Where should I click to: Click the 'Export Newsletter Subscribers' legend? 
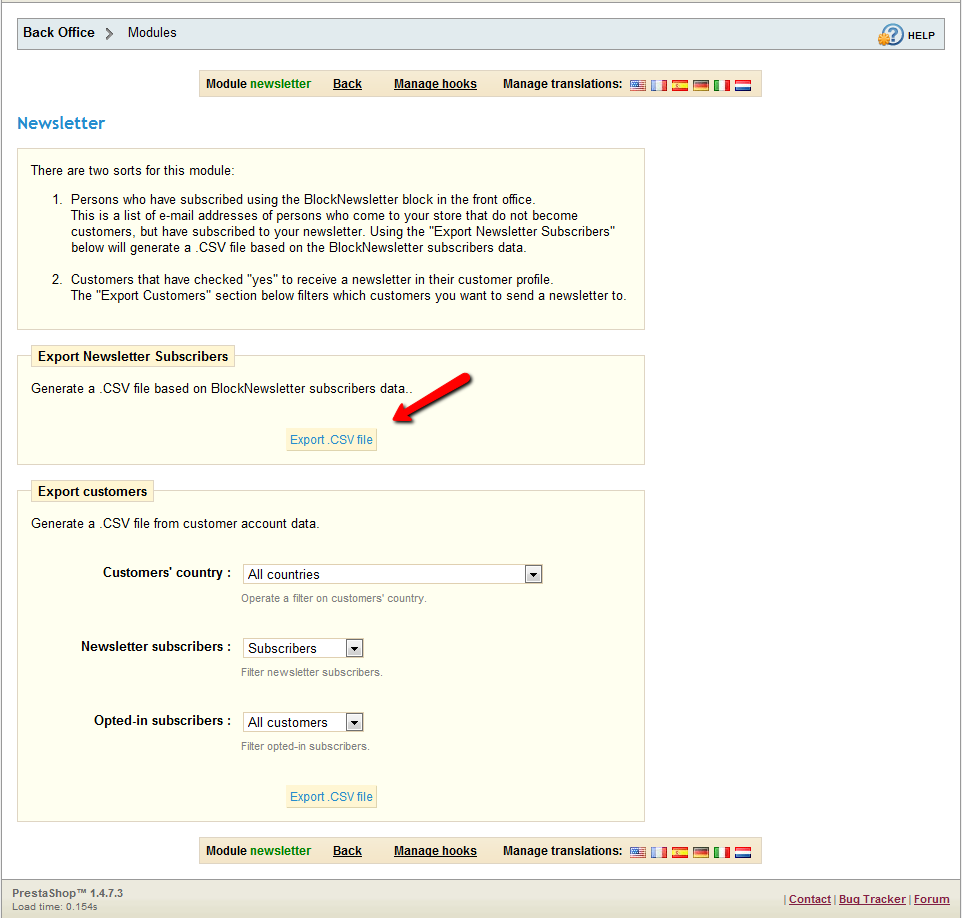[x=133, y=357]
